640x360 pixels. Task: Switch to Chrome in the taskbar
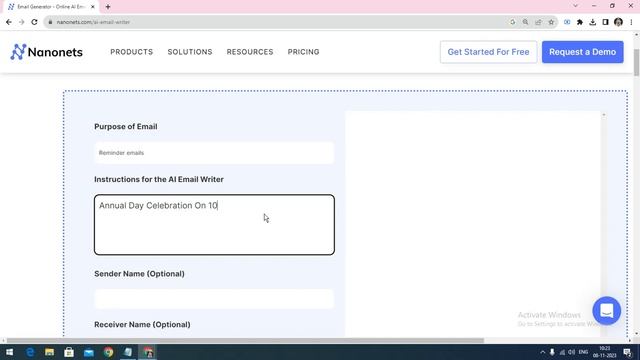[108, 352]
